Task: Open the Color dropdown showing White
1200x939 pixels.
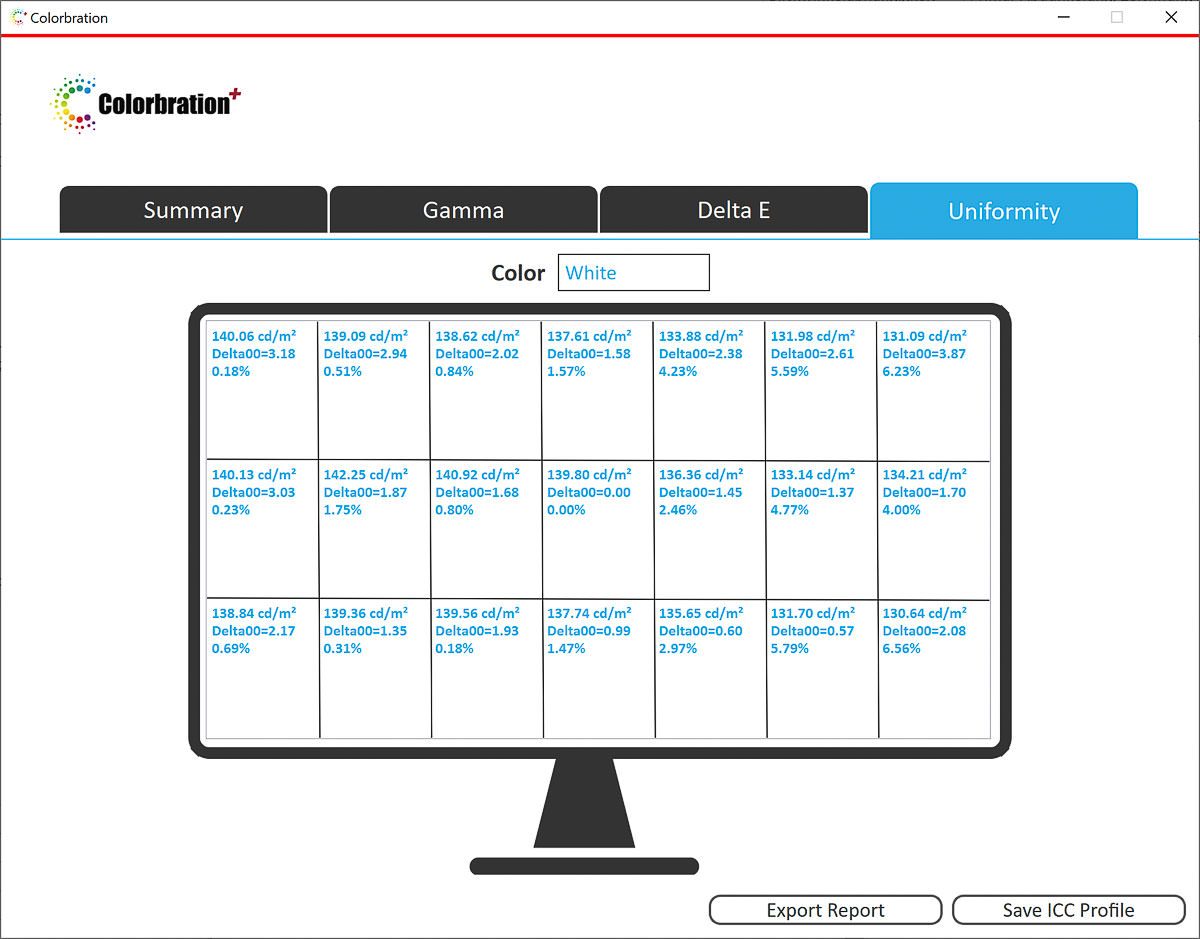Action: tap(633, 273)
